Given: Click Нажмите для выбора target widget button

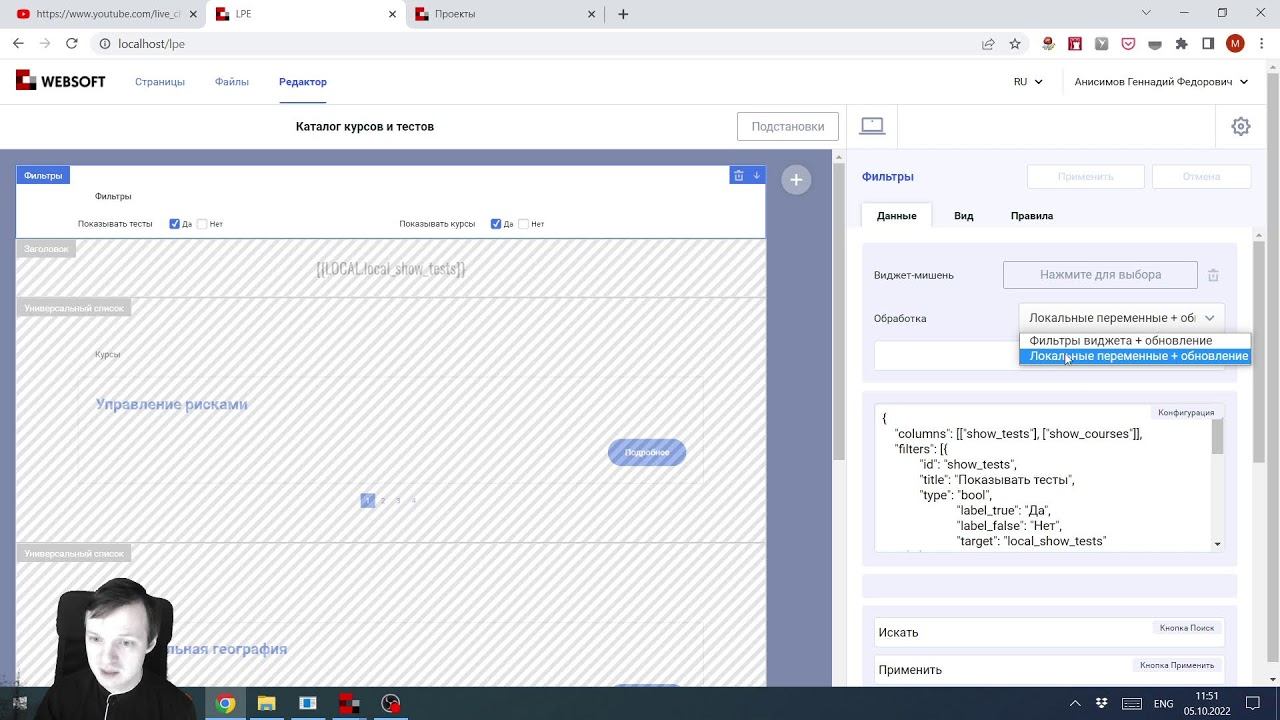Looking at the screenshot, I should point(1100,275).
